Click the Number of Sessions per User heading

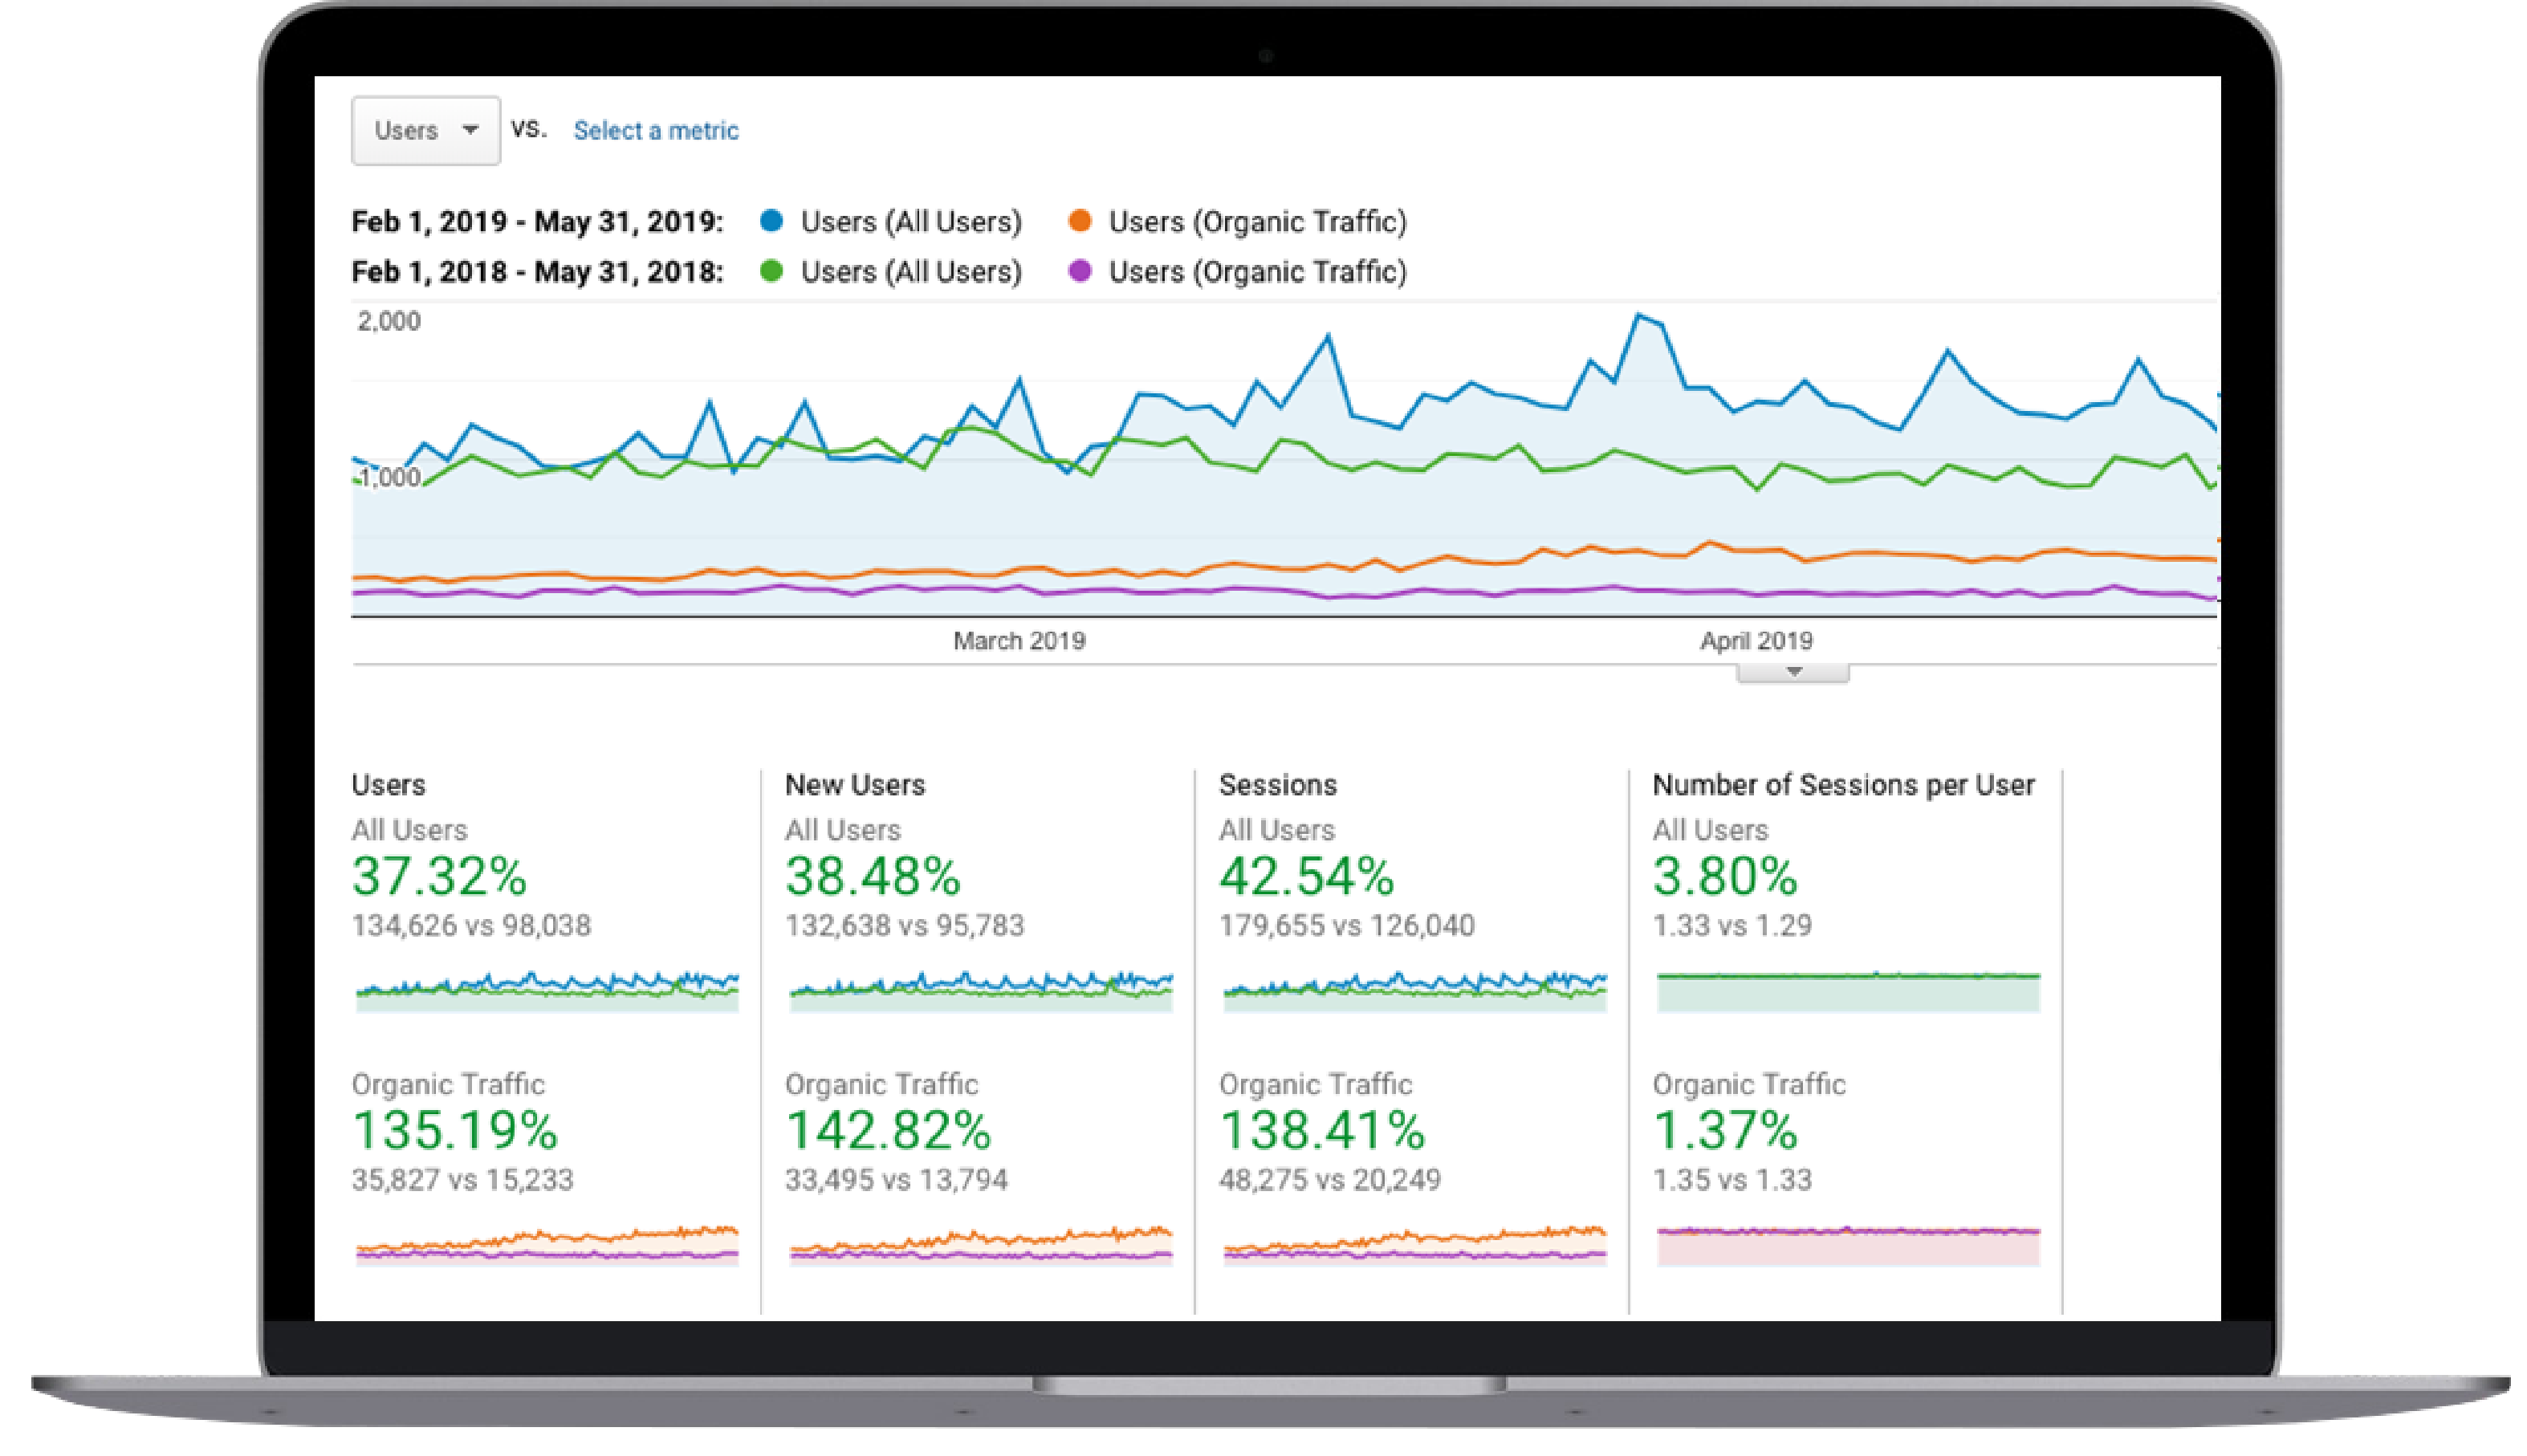[1843, 785]
